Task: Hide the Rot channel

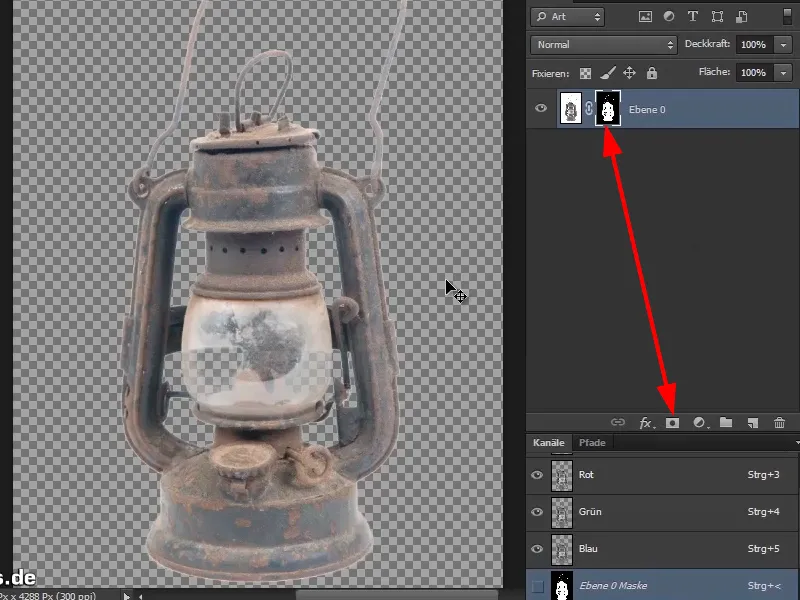Action: (x=537, y=475)
